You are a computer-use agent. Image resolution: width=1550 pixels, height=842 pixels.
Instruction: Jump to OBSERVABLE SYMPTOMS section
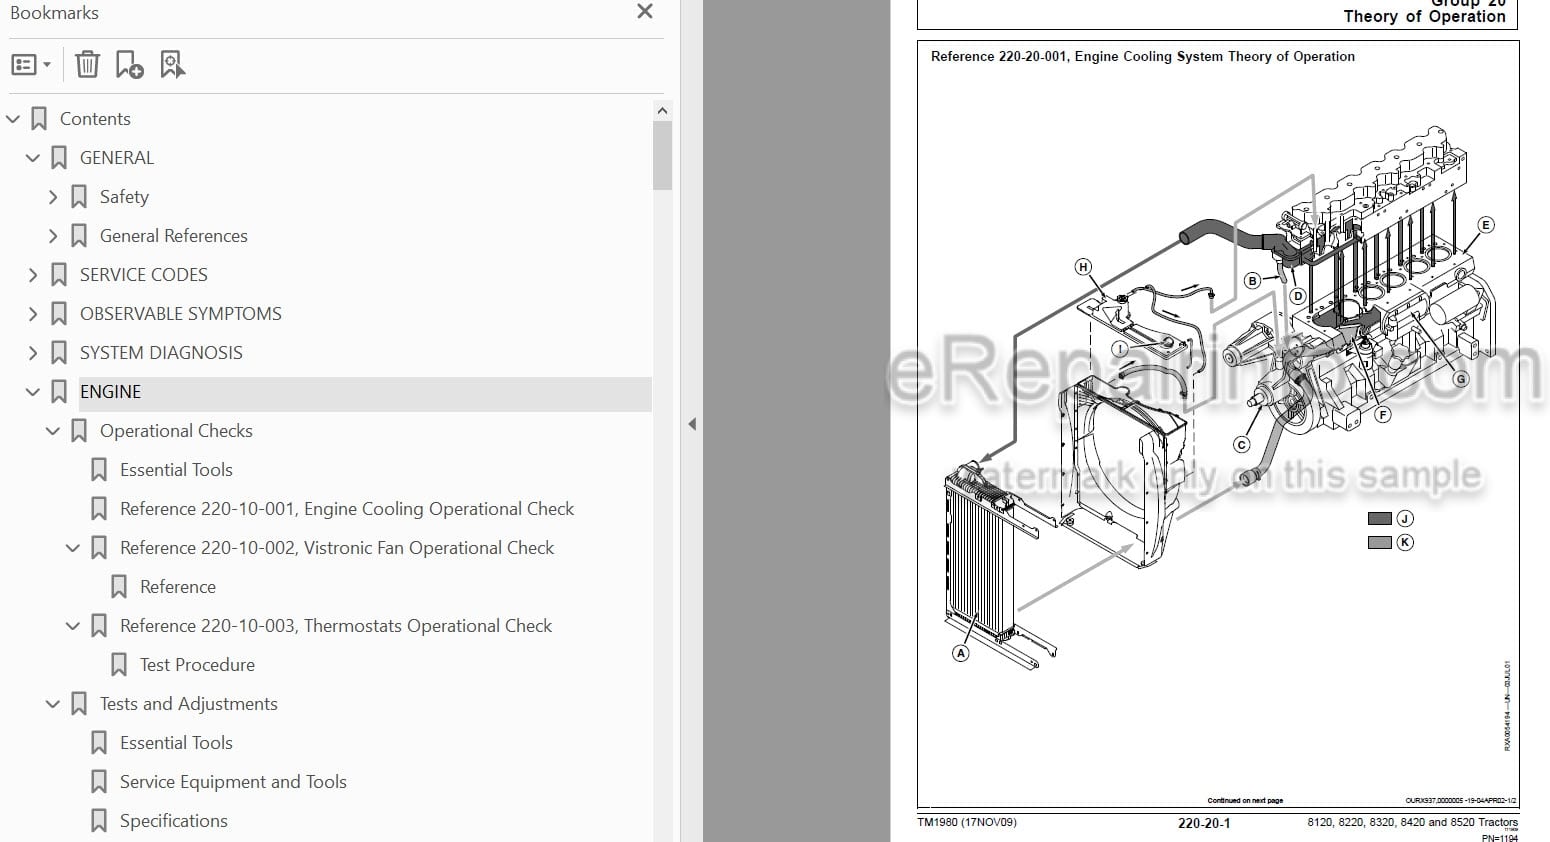click(181, 314)
